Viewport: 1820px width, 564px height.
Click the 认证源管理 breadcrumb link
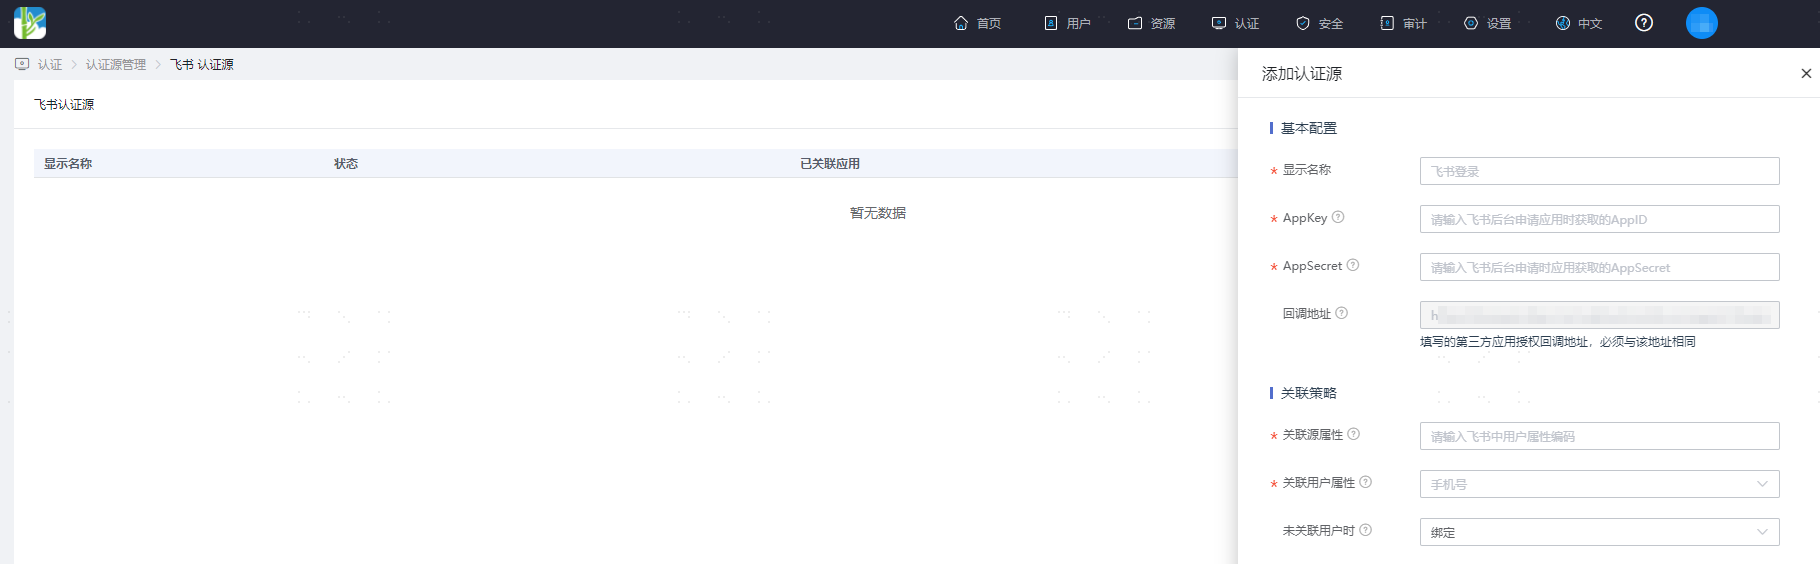coord(116,64)
